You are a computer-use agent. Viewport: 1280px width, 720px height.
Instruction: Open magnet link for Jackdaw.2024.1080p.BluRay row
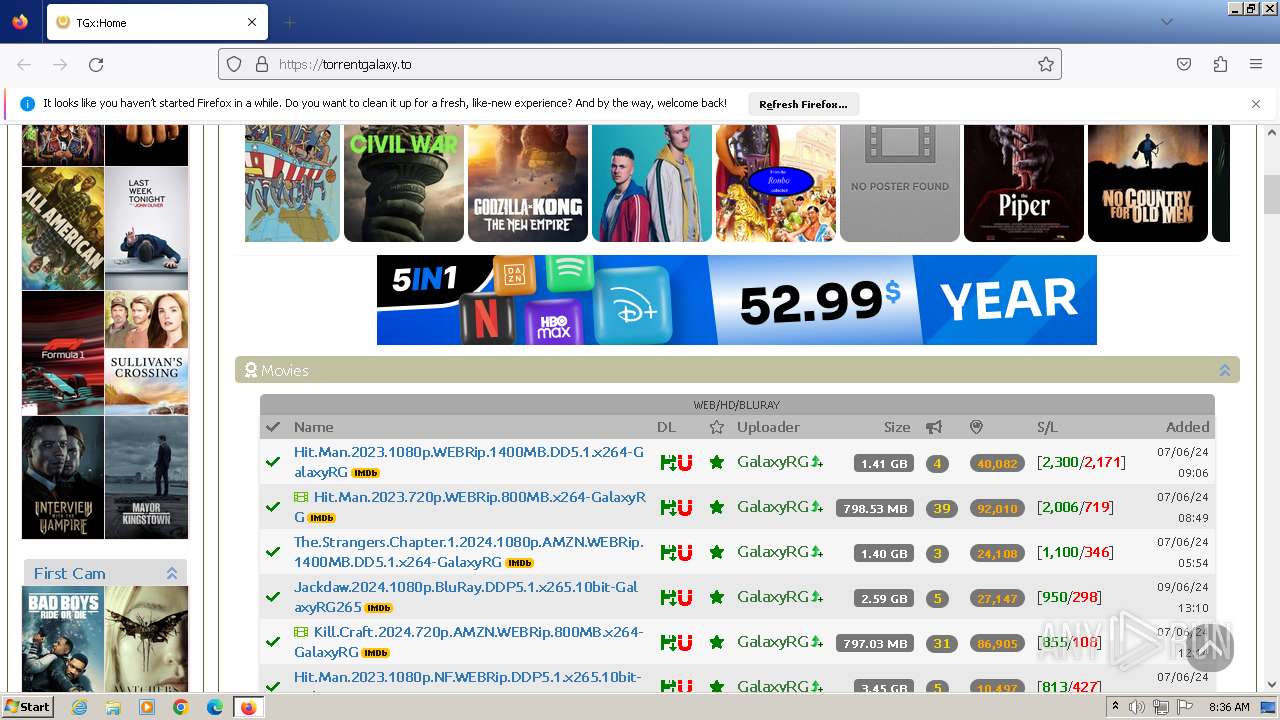(x=685, y=597)
